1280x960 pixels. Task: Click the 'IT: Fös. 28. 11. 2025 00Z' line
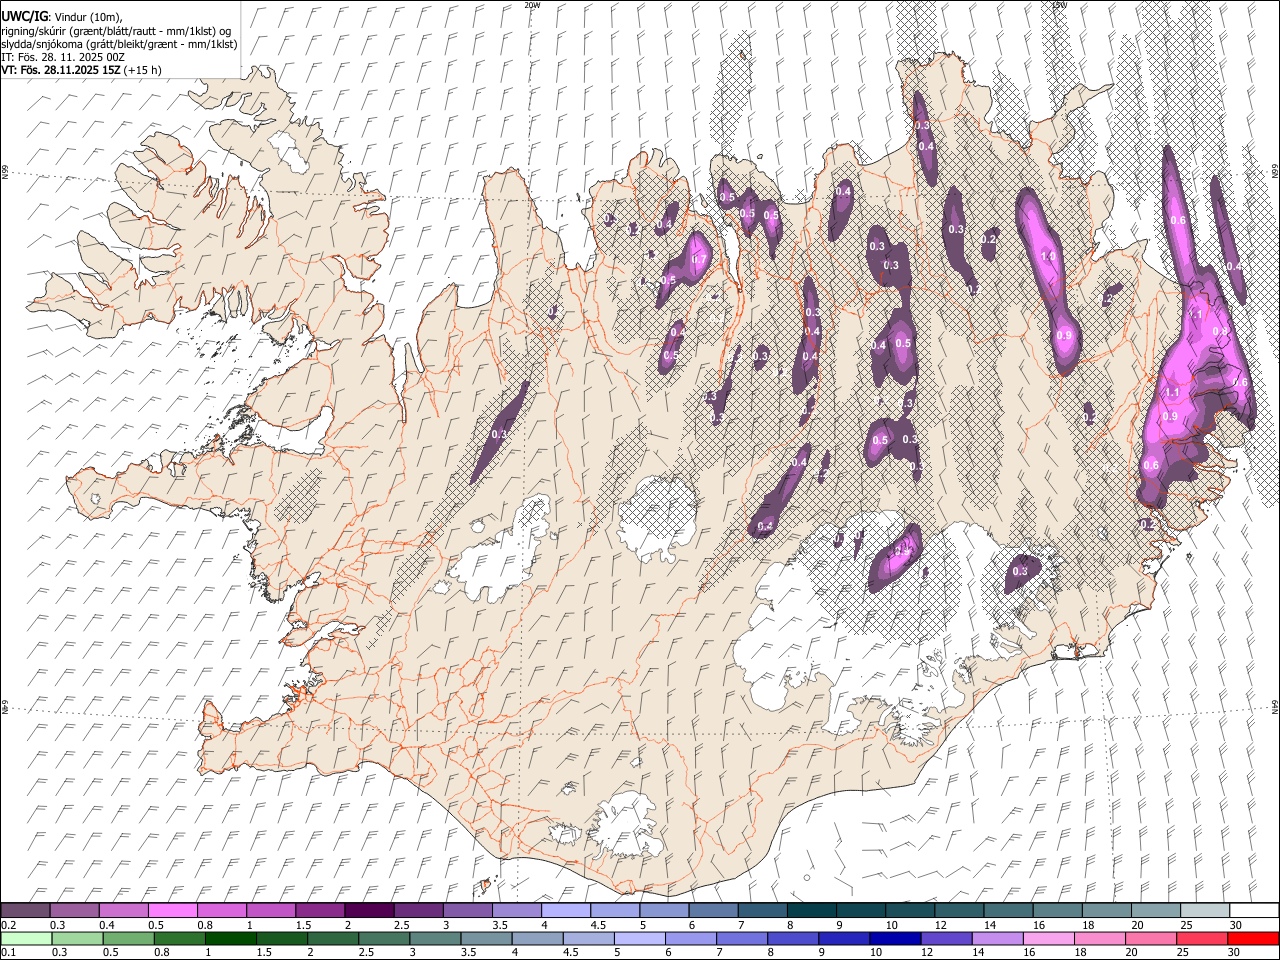(63, 57)
